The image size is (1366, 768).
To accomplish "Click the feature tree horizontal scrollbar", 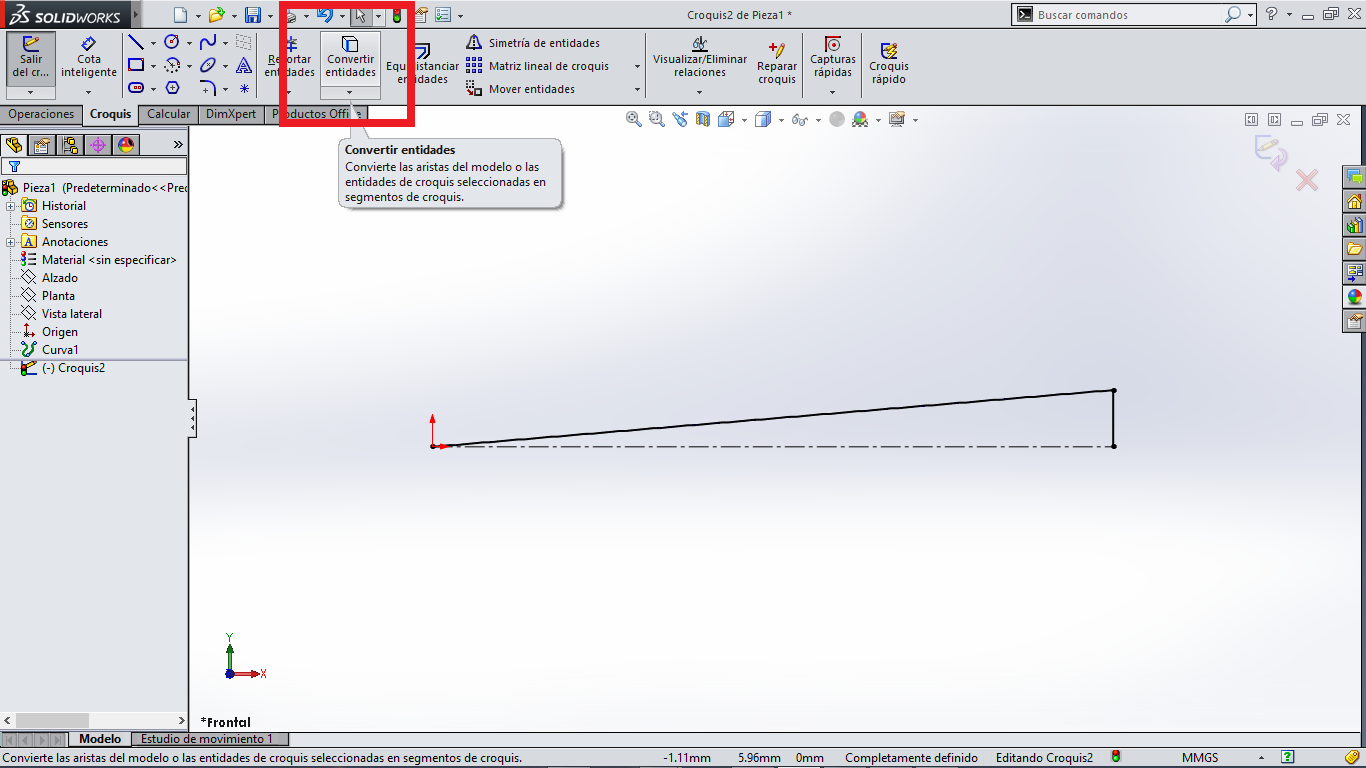I will coord(94,720).
